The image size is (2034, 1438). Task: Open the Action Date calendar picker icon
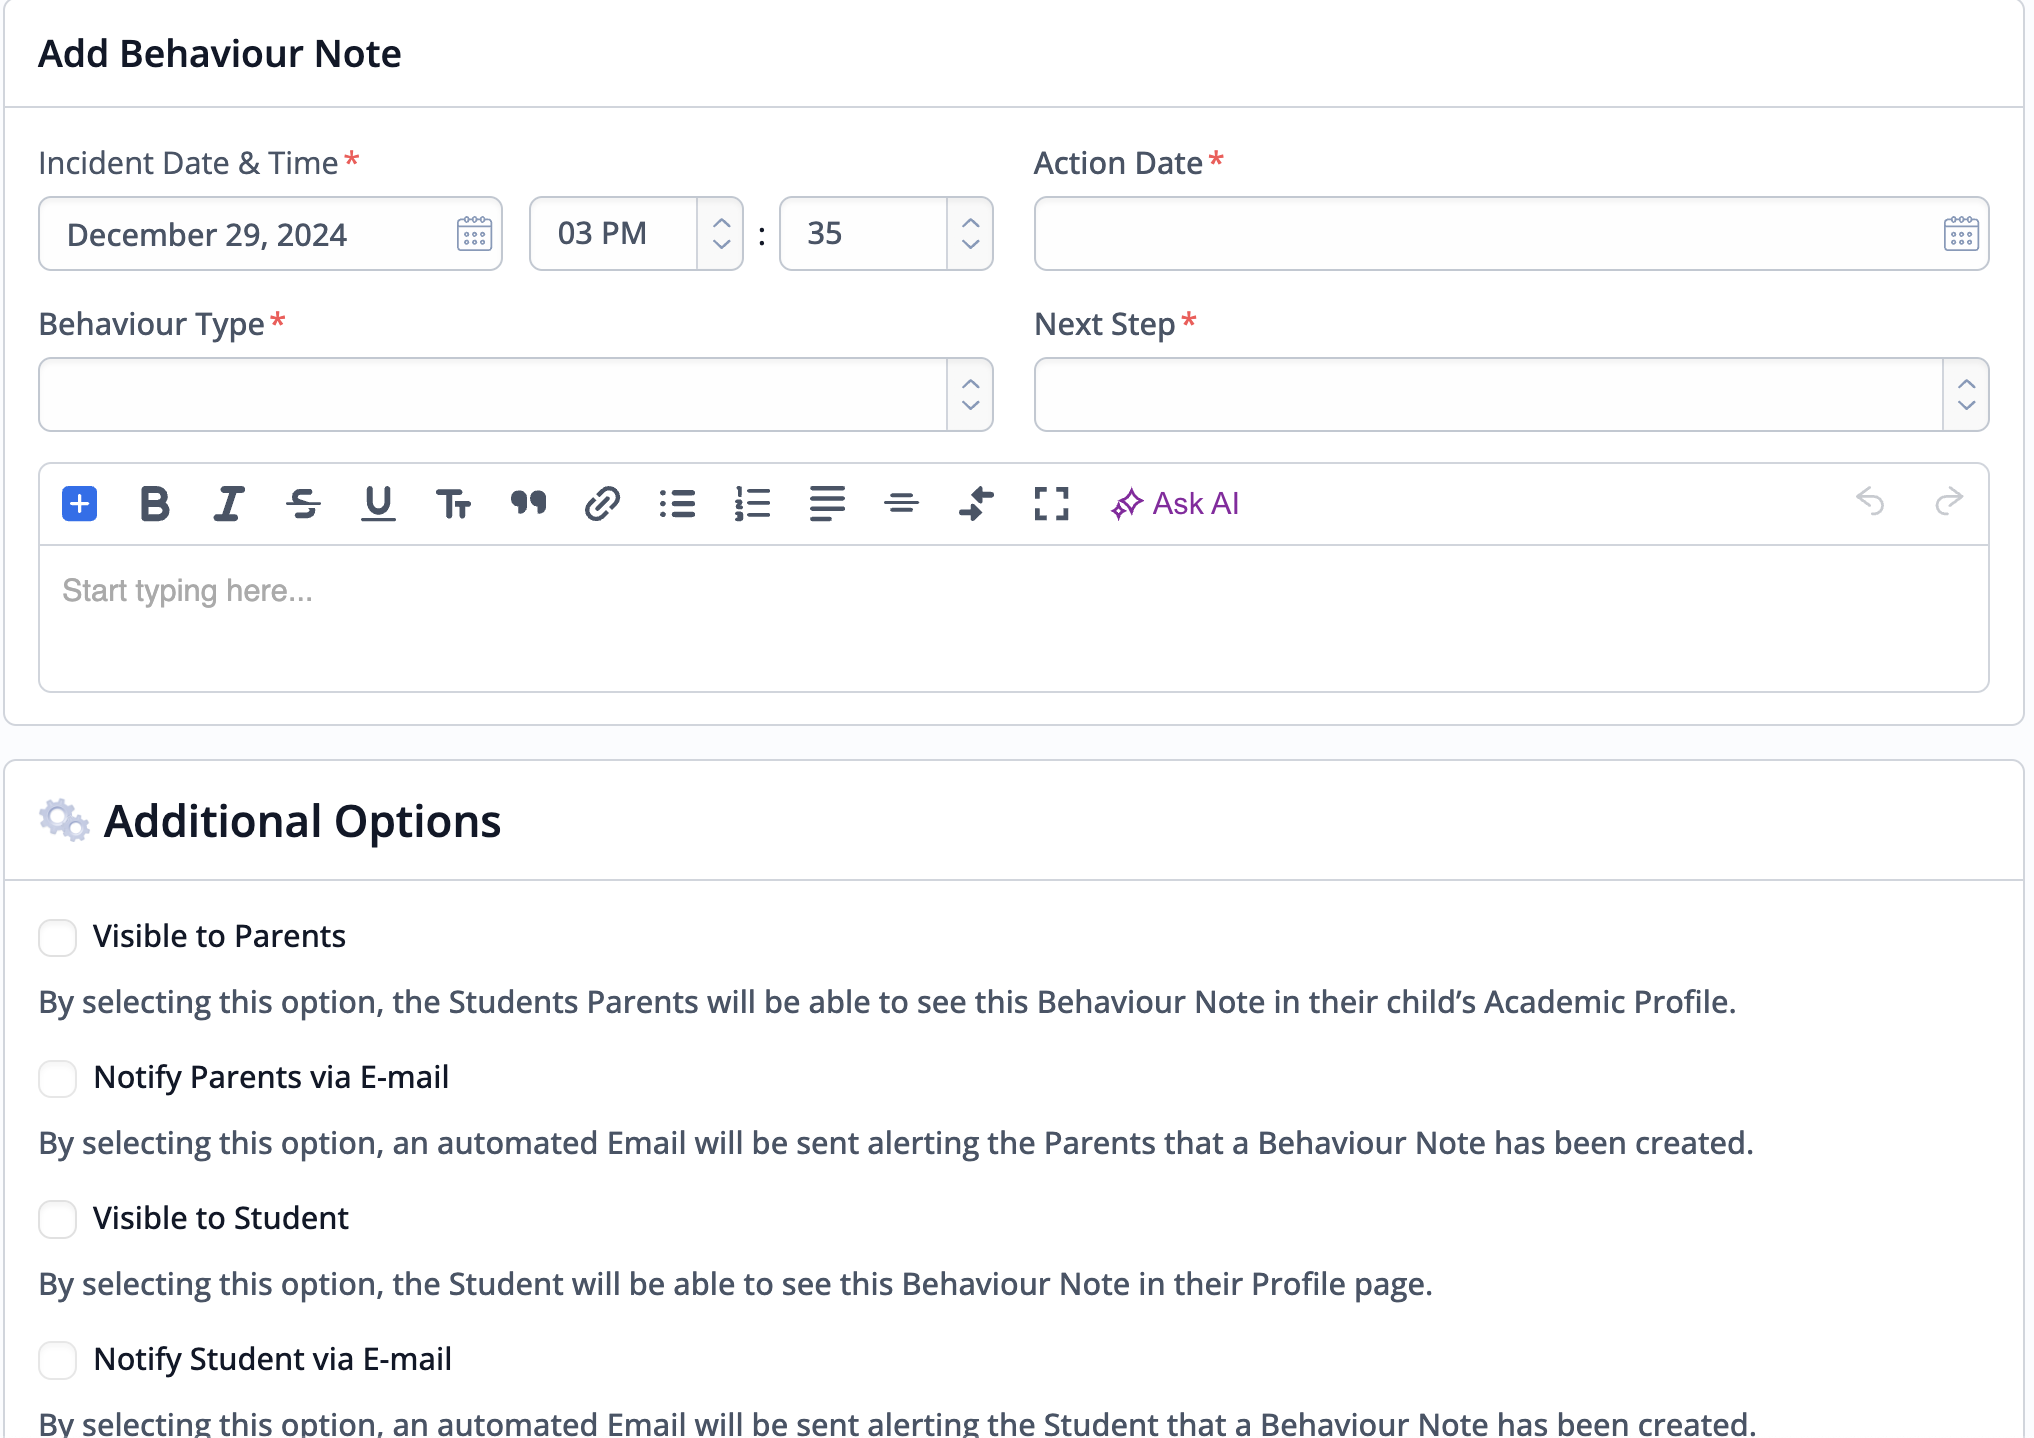pos(1961,234)
